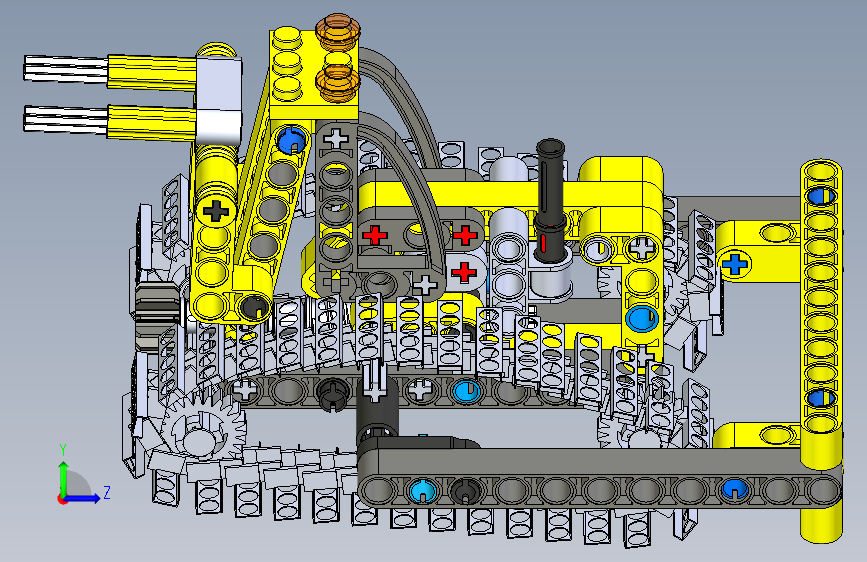Select the yellow studded brick at the top
Image resolution: width=867 pixels, height=562 pixels.
pyautogui.click(x=312, y=73)
